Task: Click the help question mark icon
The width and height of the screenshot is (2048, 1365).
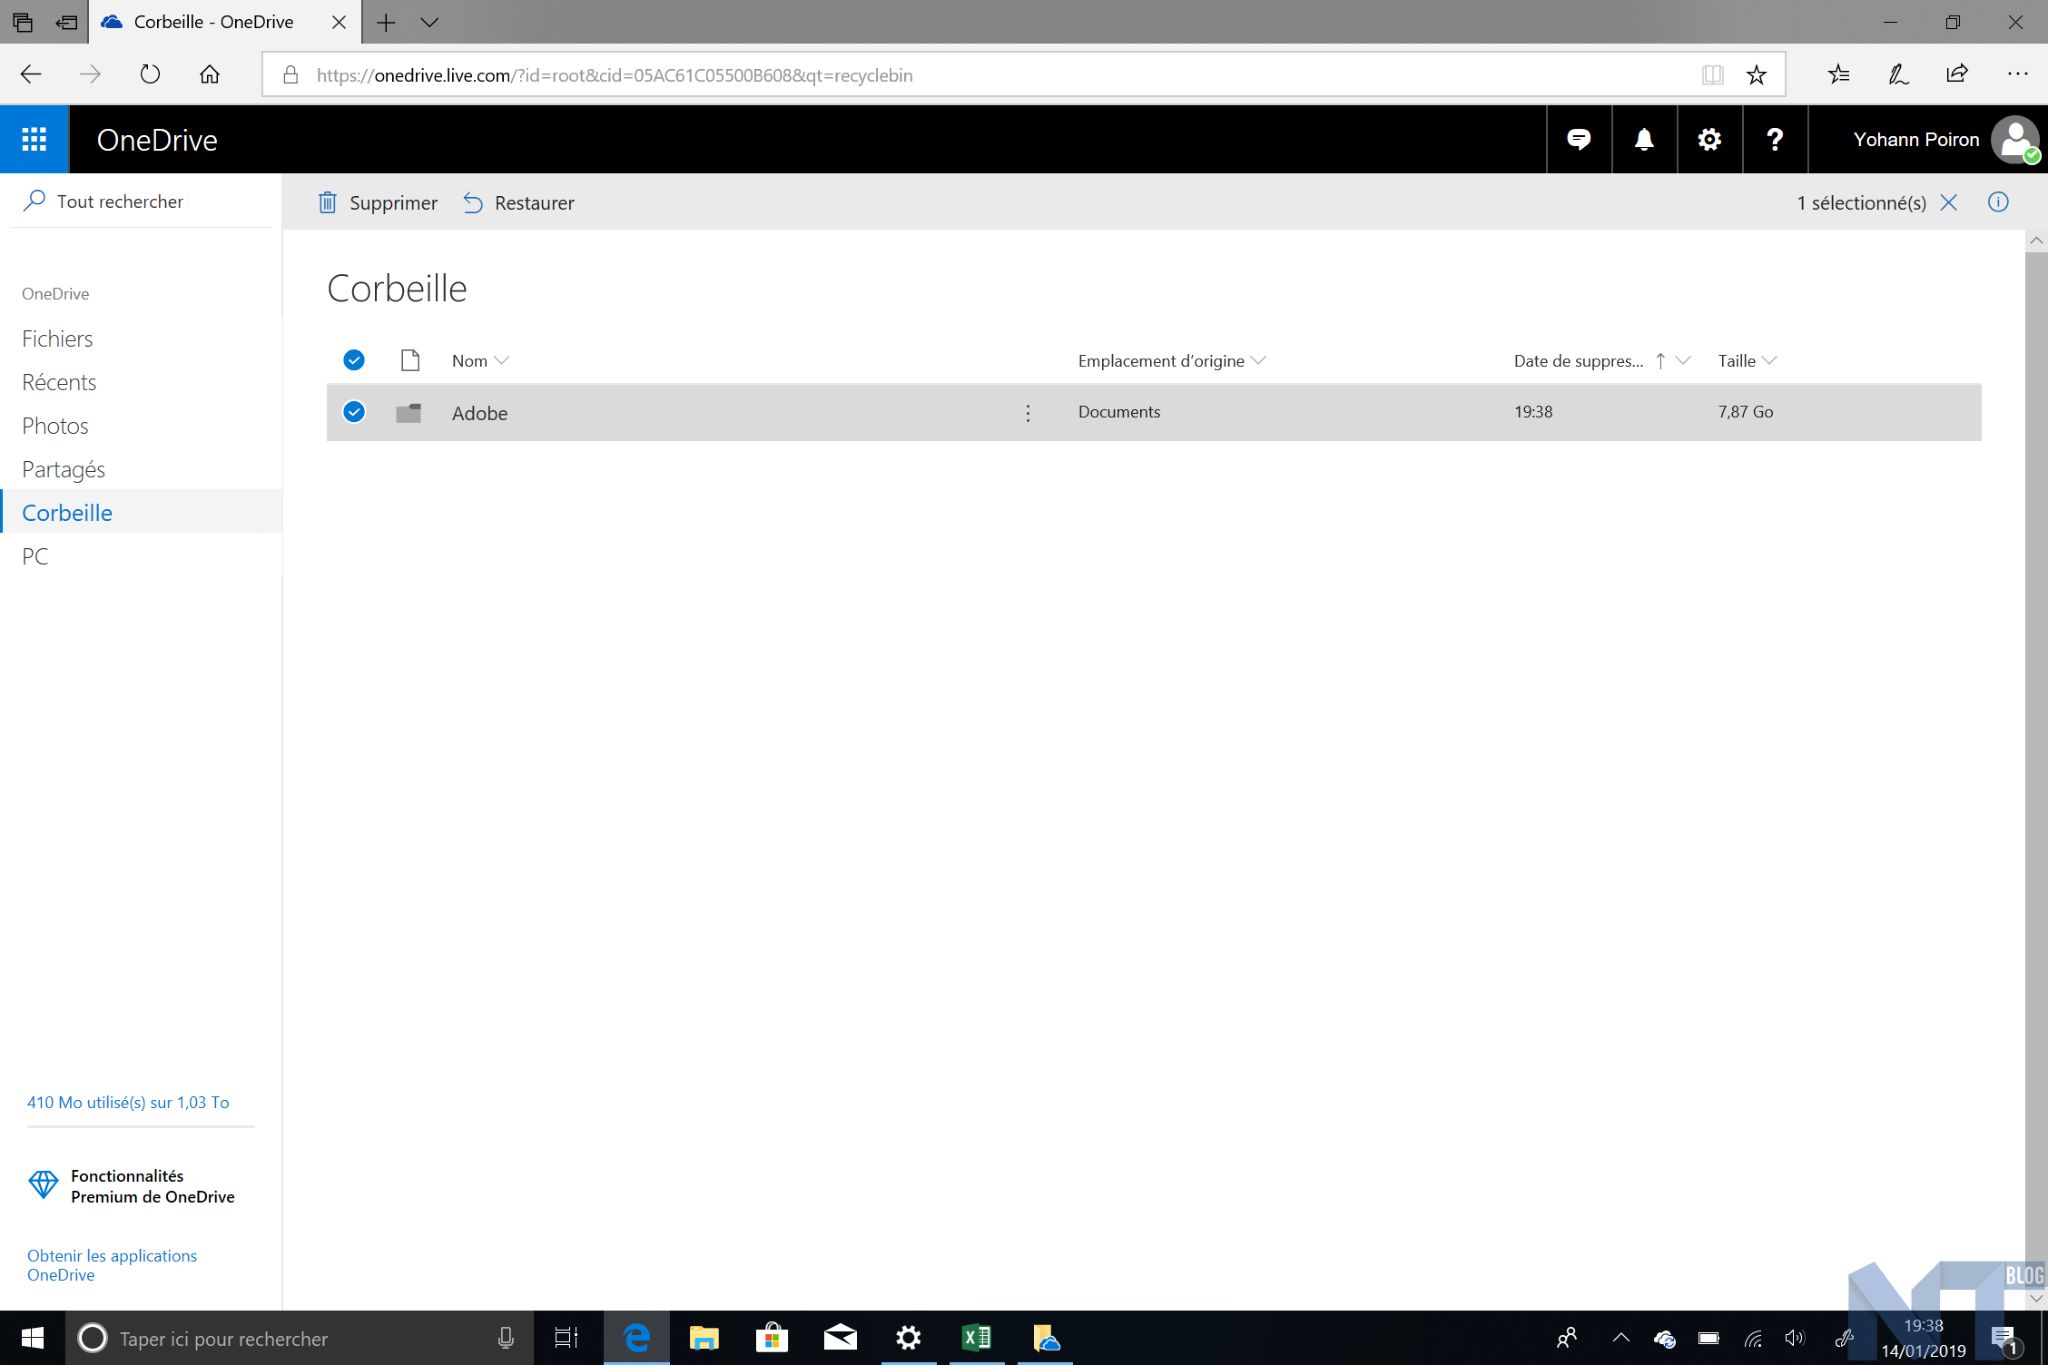Action: [1774, 139]
